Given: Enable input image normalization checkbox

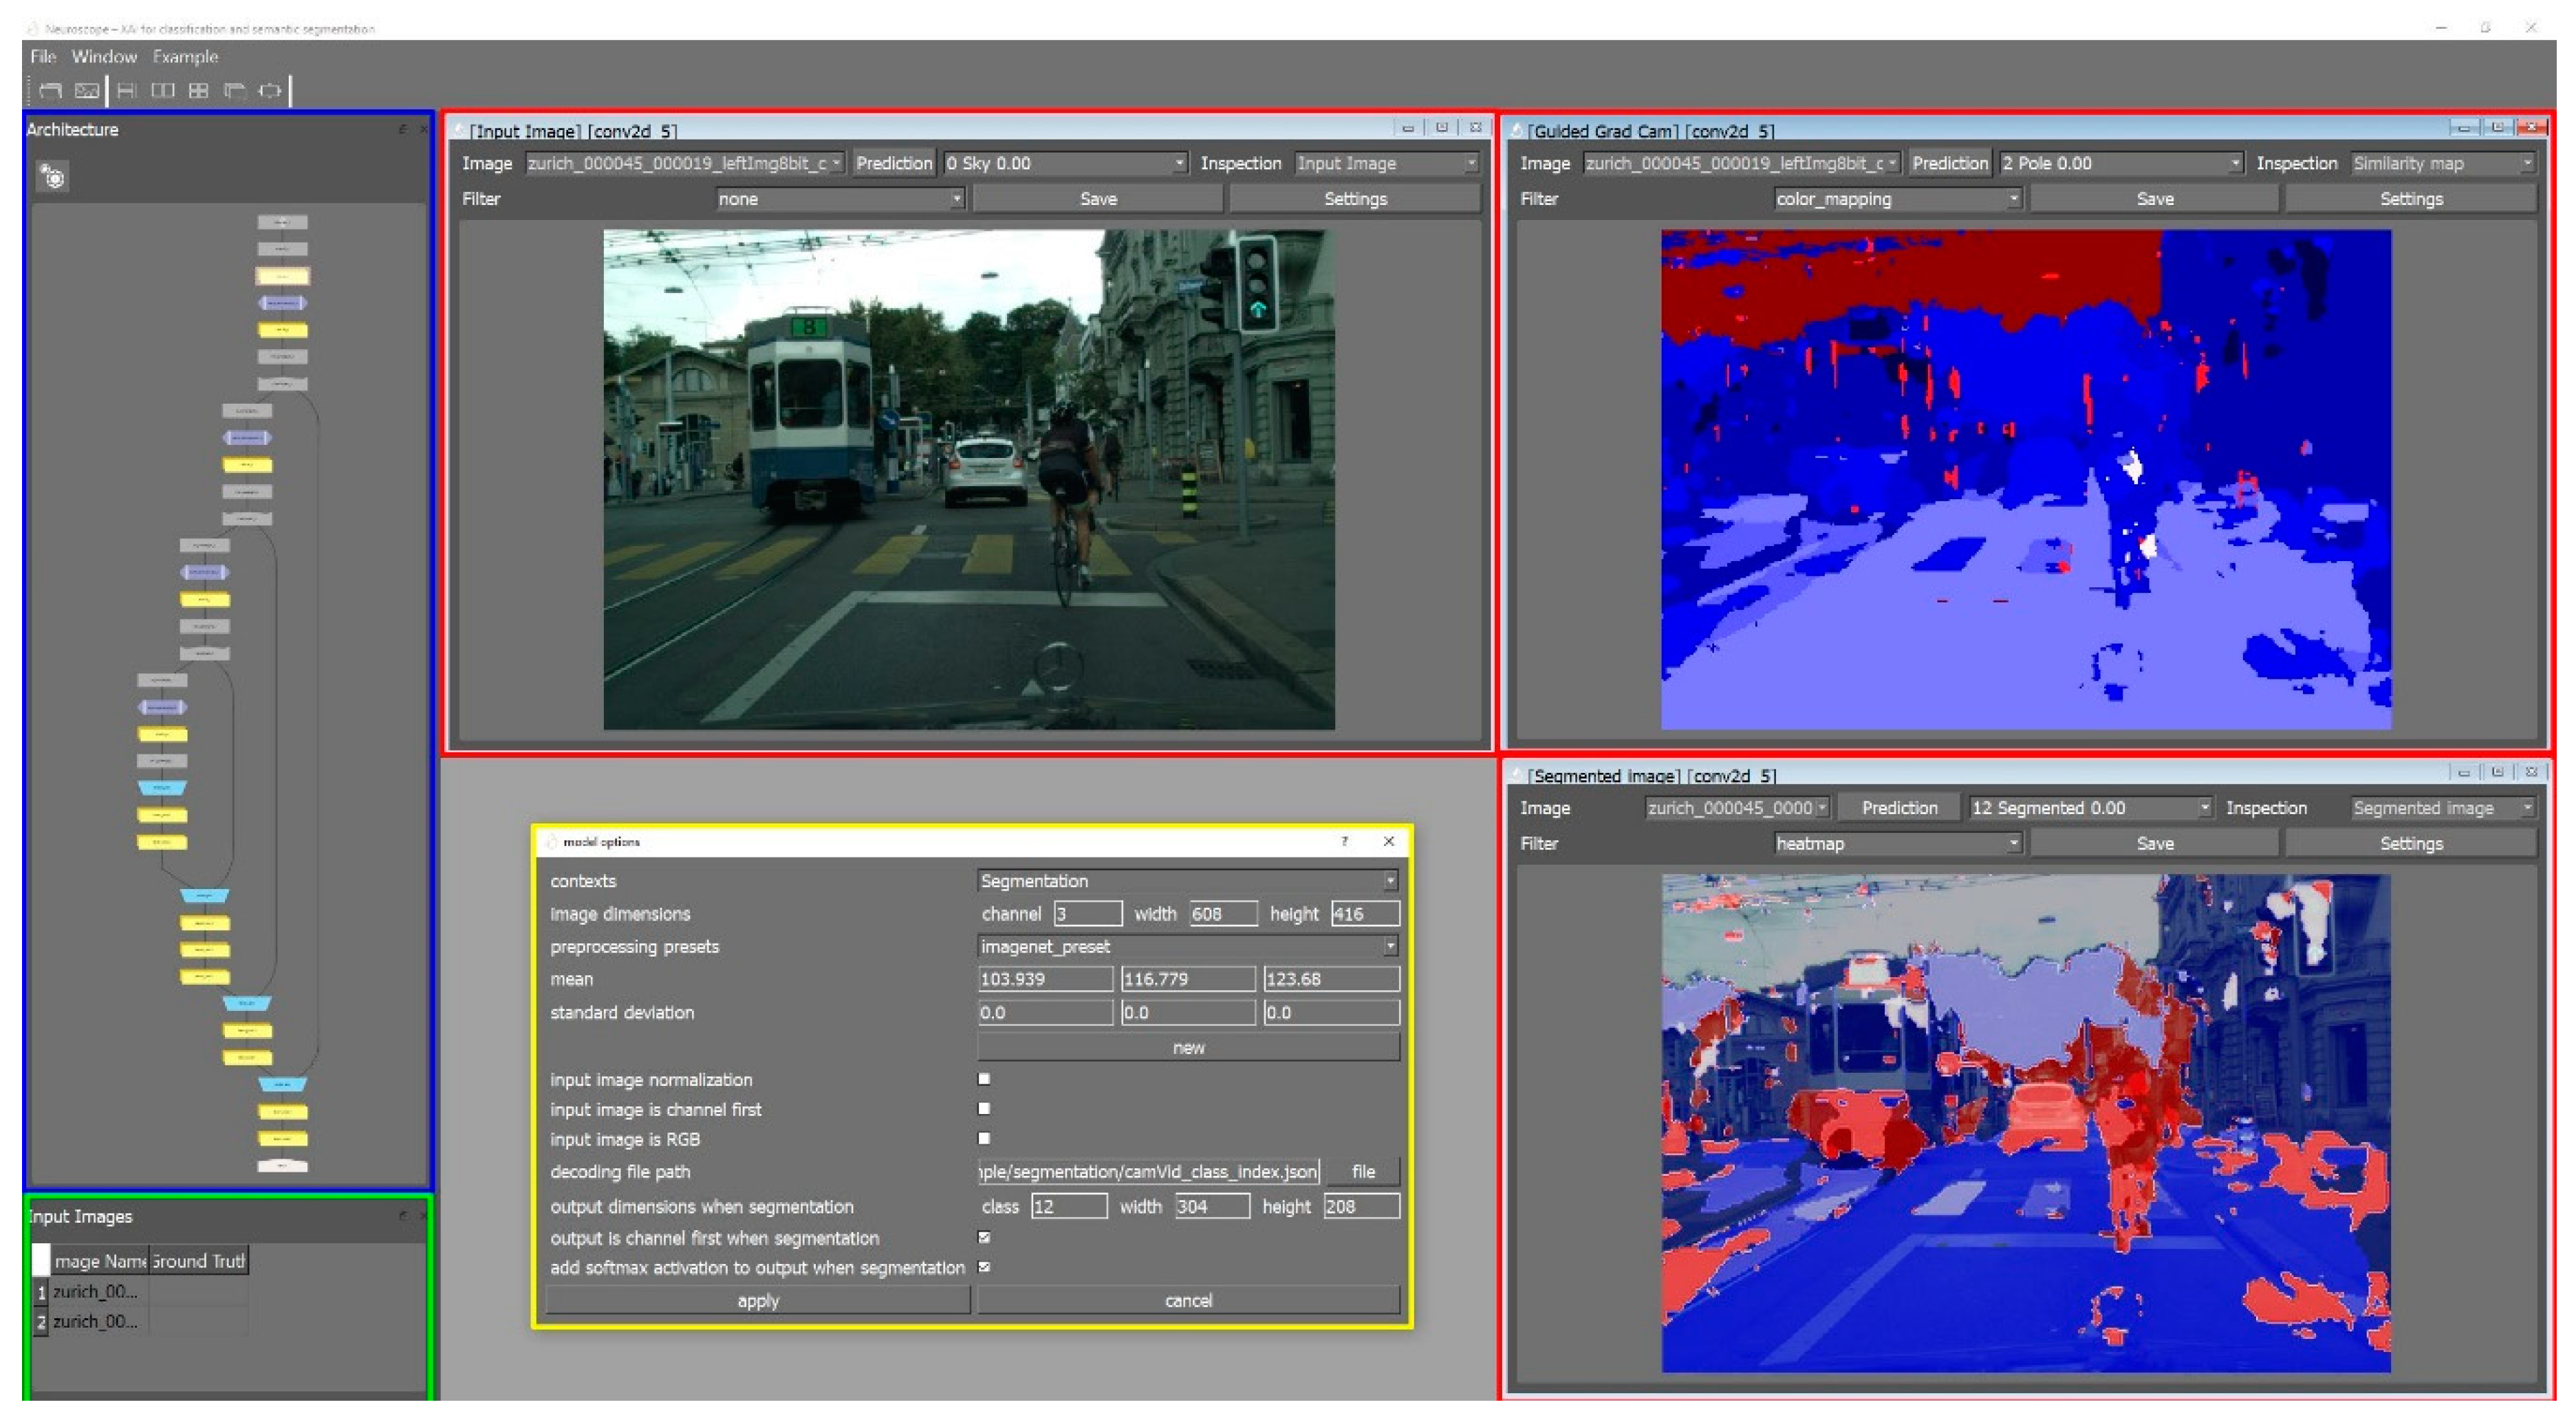Looking at the screenshot, I should click(x=984, y=1079).
